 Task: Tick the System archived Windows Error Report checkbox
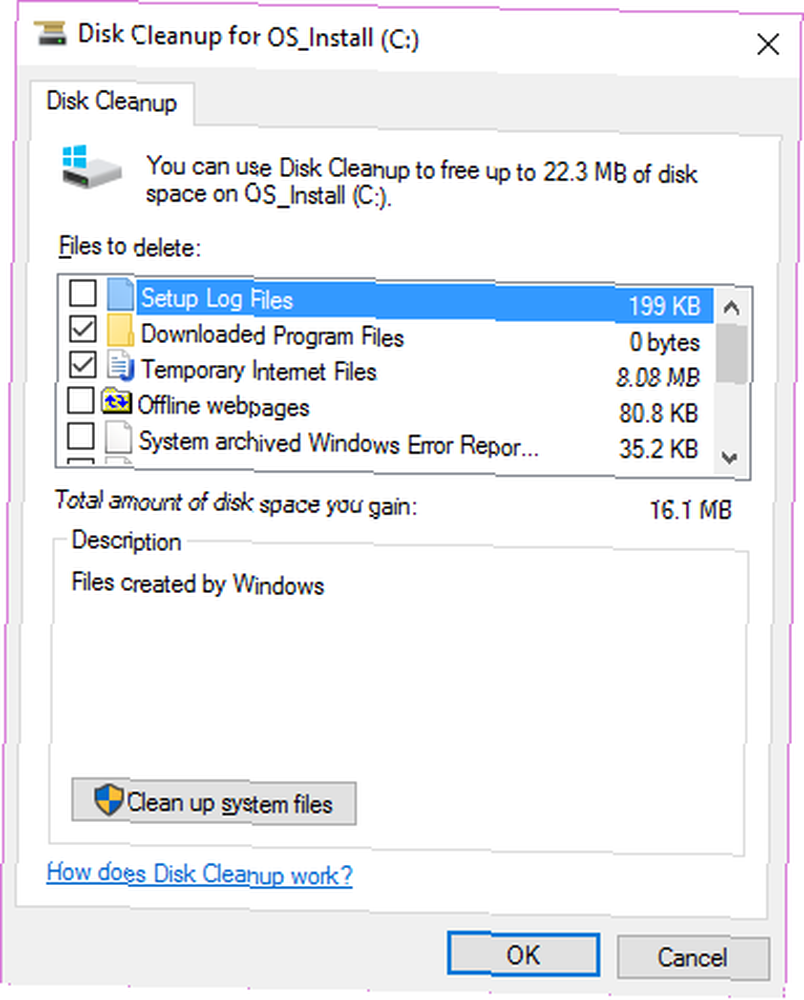(81, 436)
